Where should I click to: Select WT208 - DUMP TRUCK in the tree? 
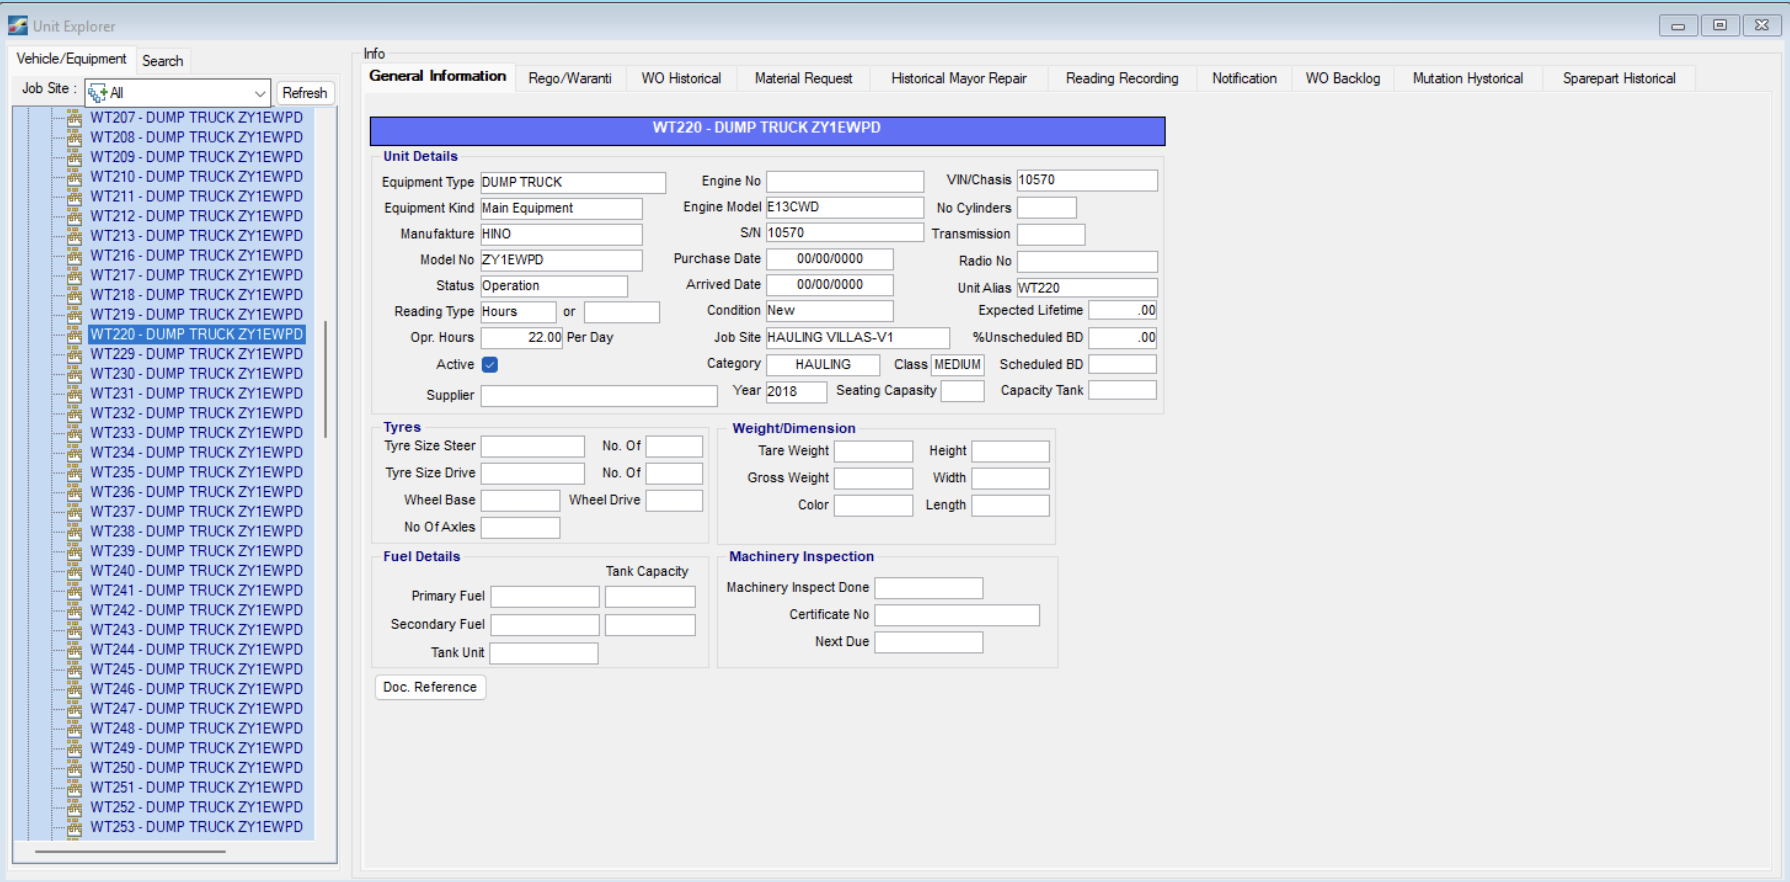[x=197, y=138]
